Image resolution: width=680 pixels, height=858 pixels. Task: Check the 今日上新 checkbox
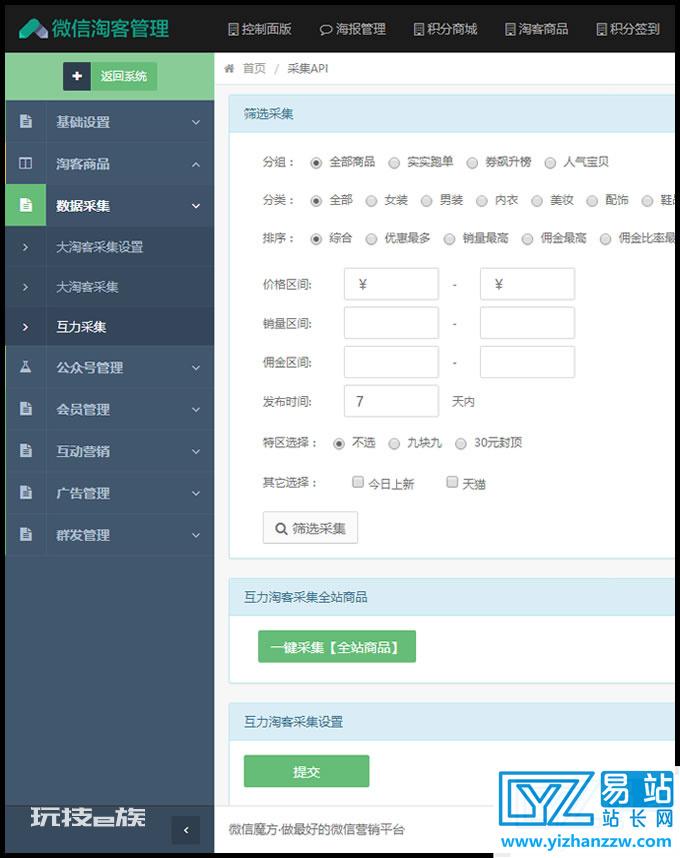[x=358, y=482]
